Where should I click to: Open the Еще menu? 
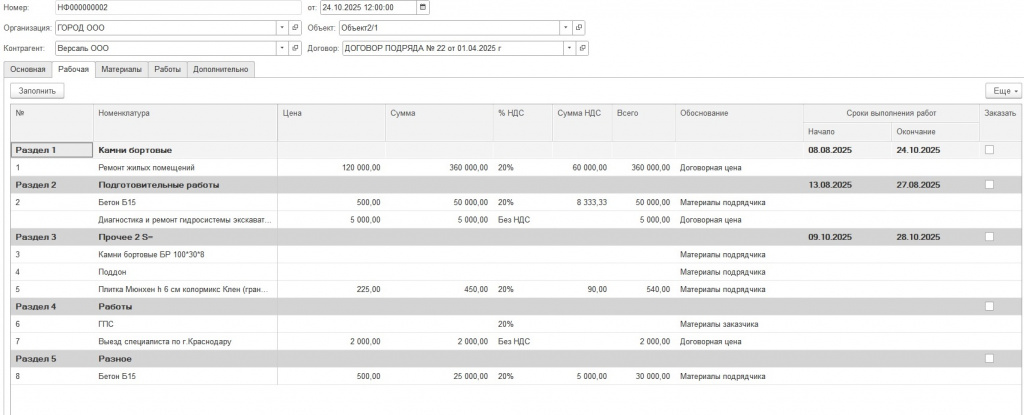point(1002,91)
